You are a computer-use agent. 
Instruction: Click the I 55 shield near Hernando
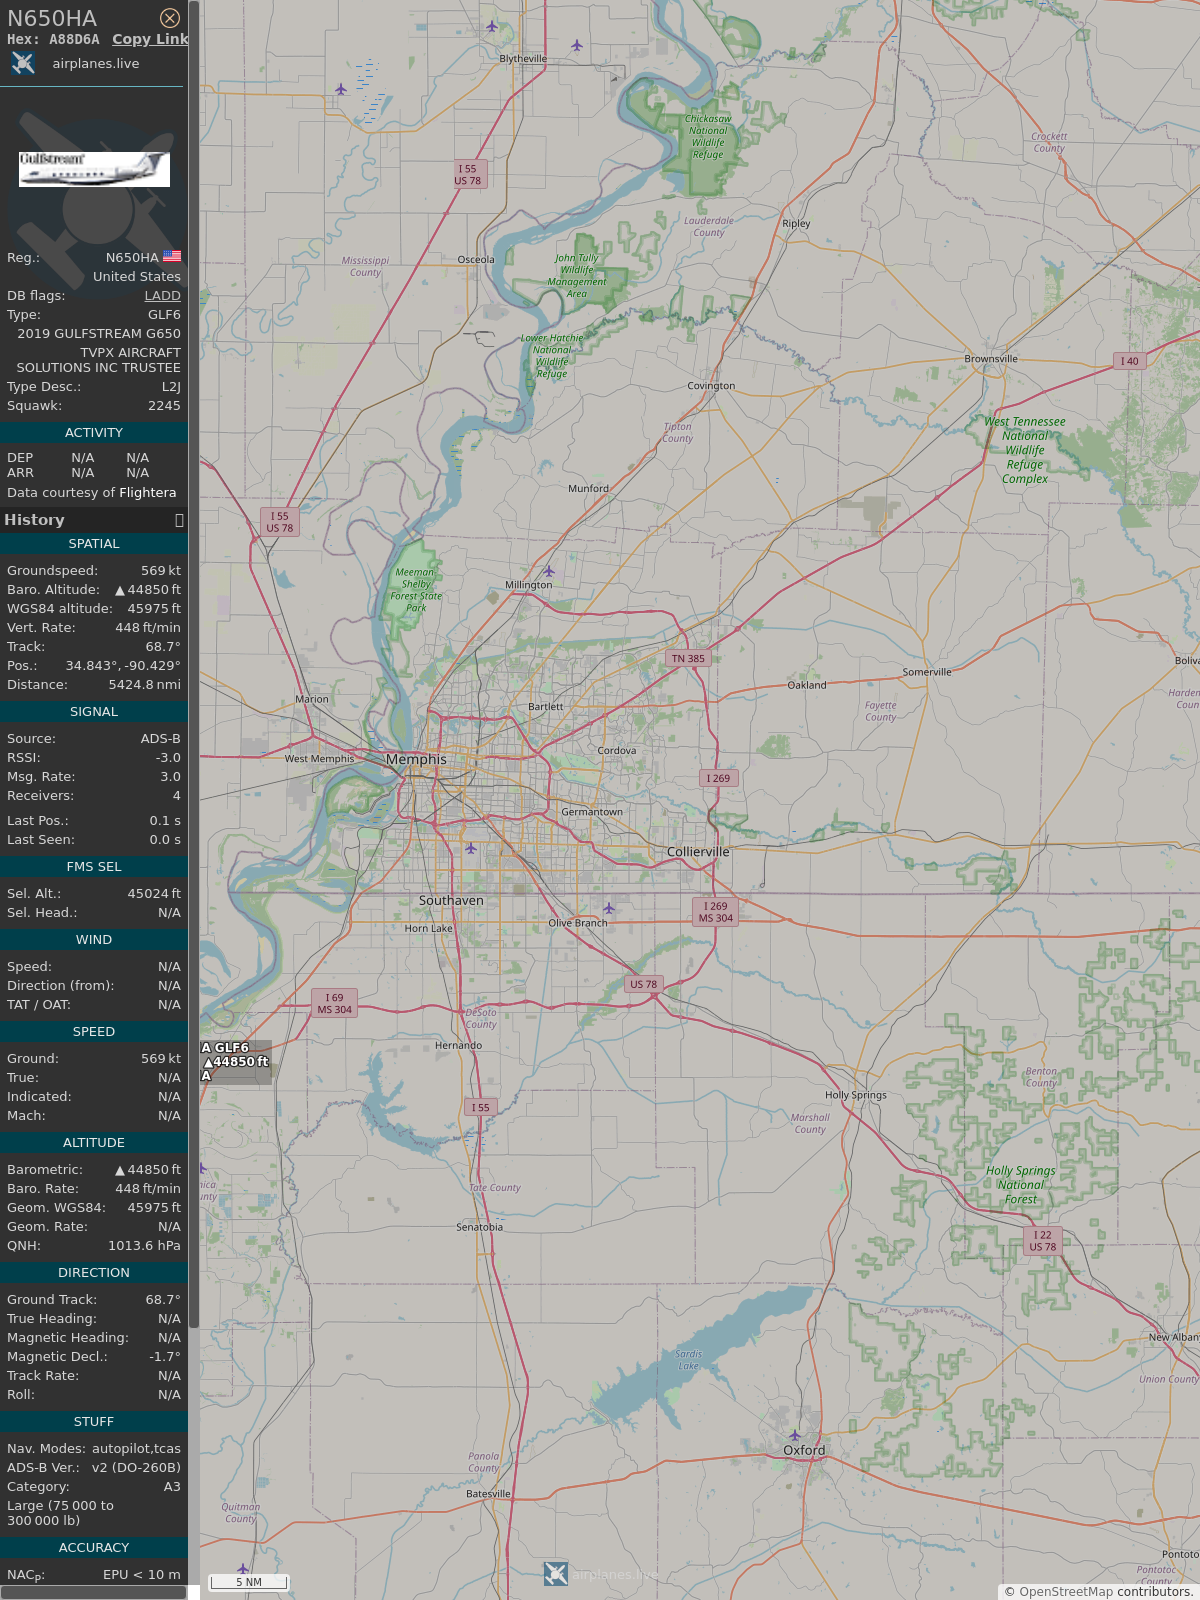[x=481, y=1107]
